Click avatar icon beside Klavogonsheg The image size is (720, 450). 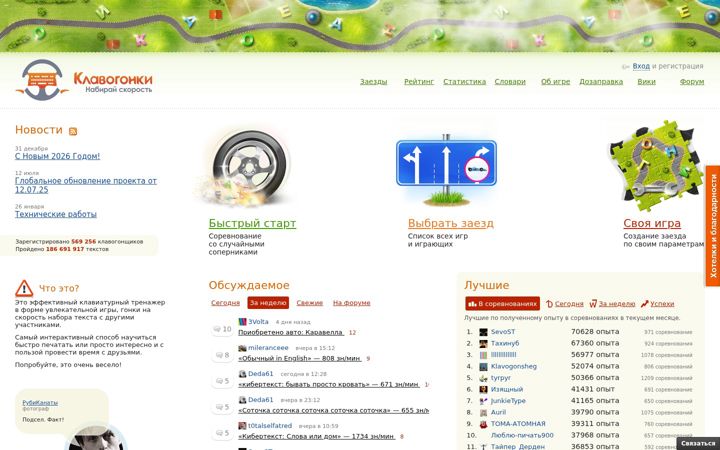pos(484,367)
